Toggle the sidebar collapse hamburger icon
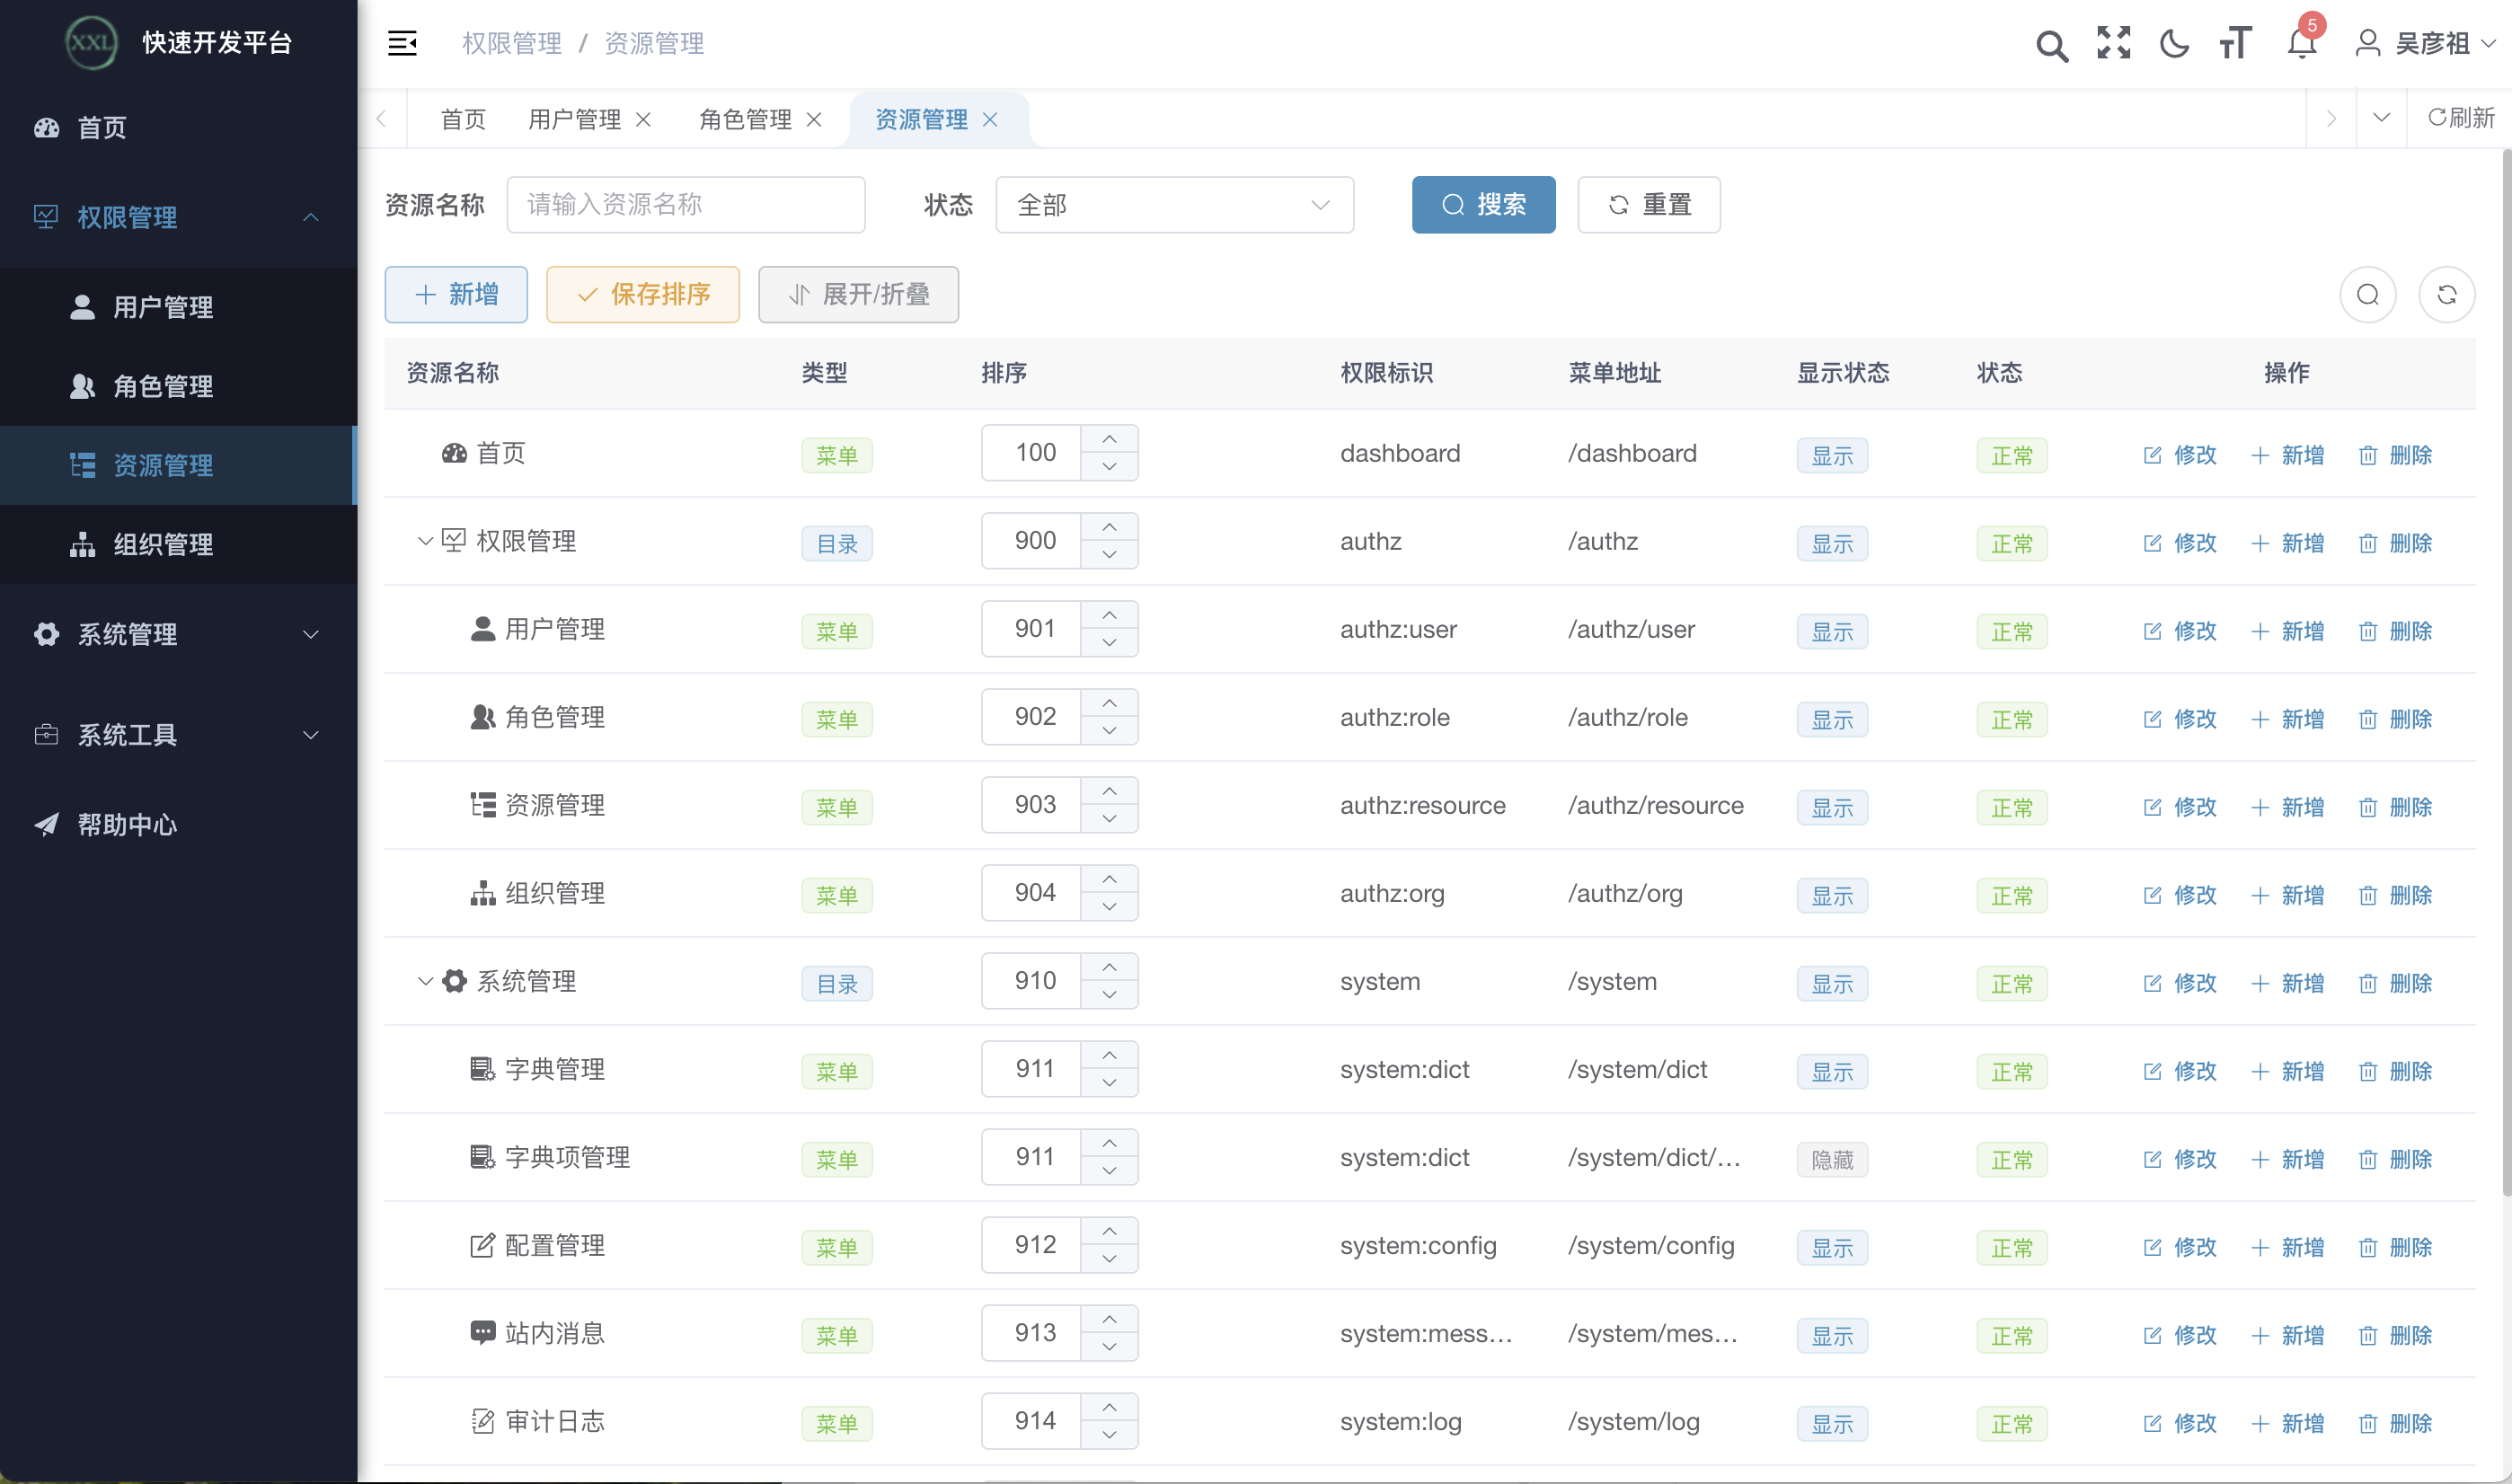 point(402,43)
